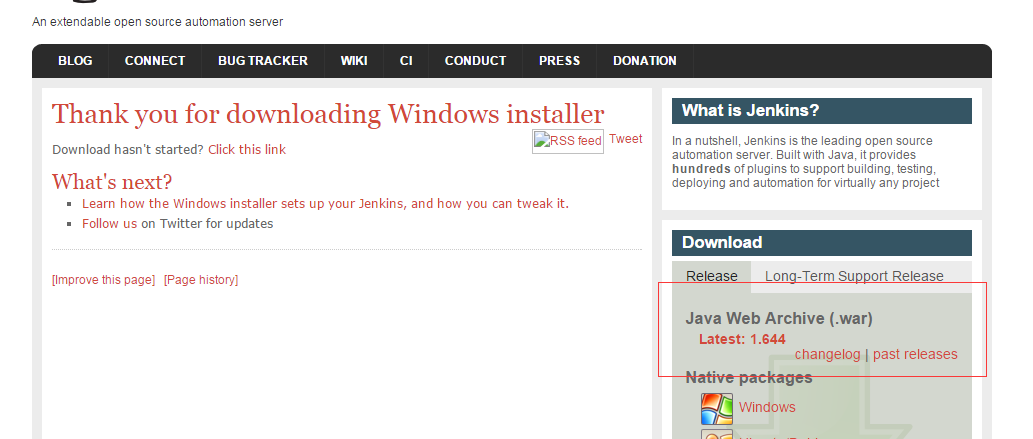Click the broken RSS feed image
This screenshot has width=1033, height=439.
(x=568, y=141)
